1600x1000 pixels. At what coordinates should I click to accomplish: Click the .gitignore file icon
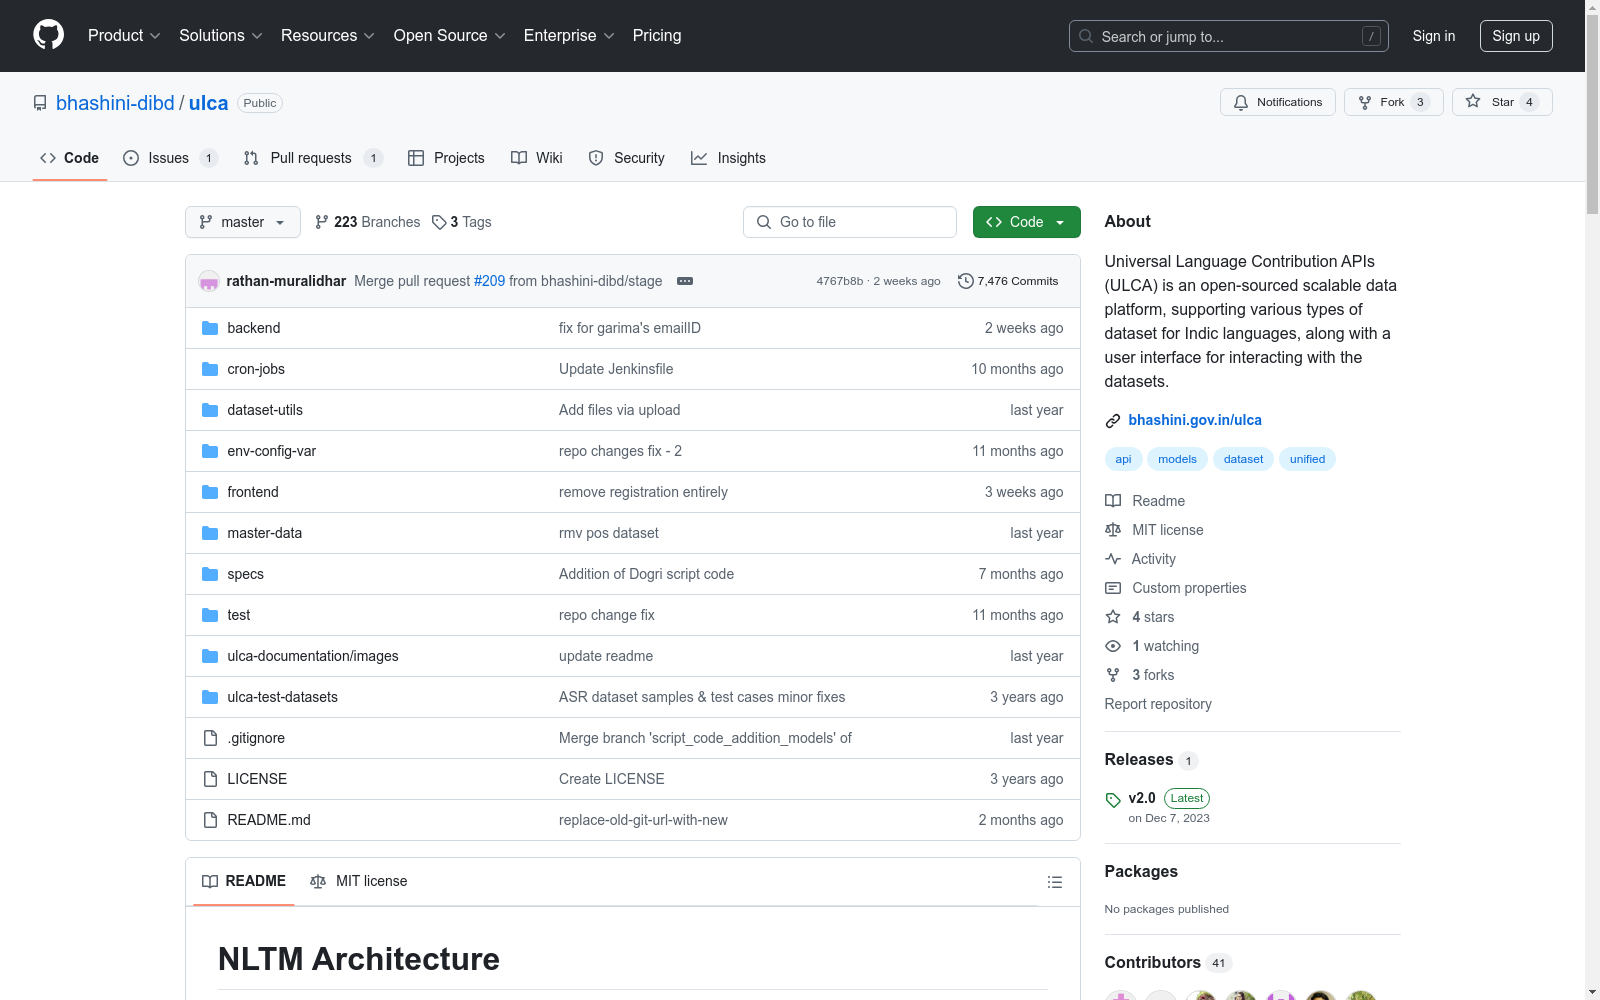click(210, 738)
